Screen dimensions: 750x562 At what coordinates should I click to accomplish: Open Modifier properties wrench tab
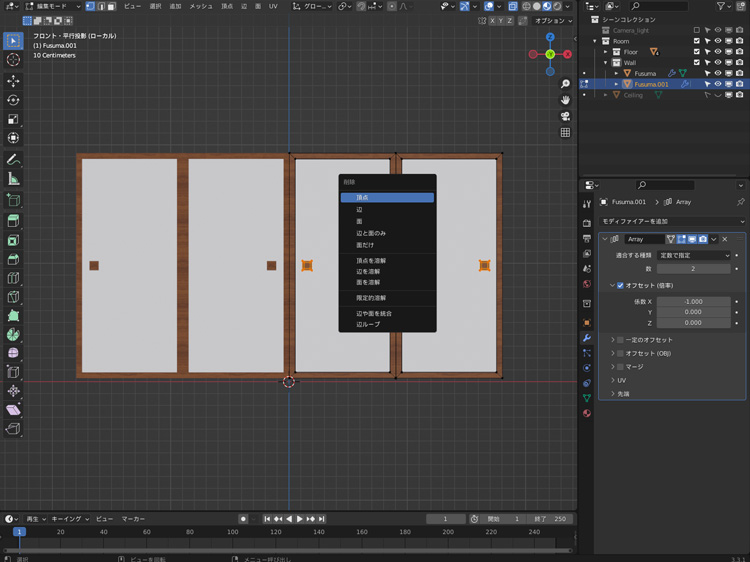pos(587,338)
